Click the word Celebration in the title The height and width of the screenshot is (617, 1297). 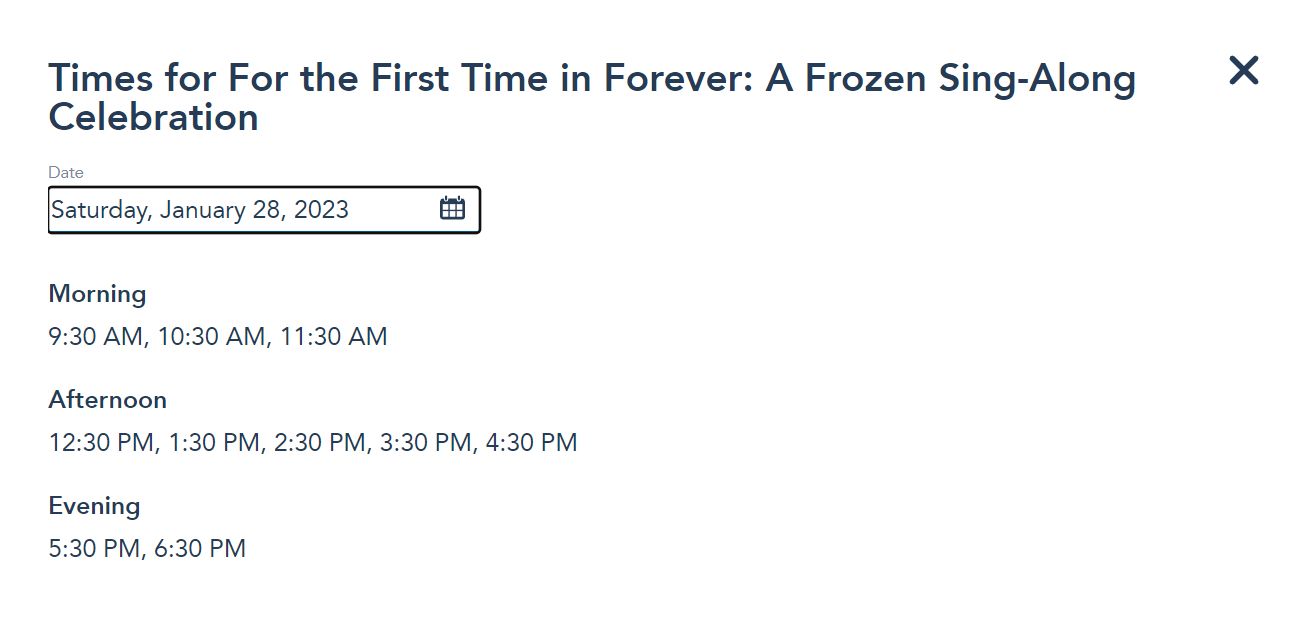pos(153,118)
